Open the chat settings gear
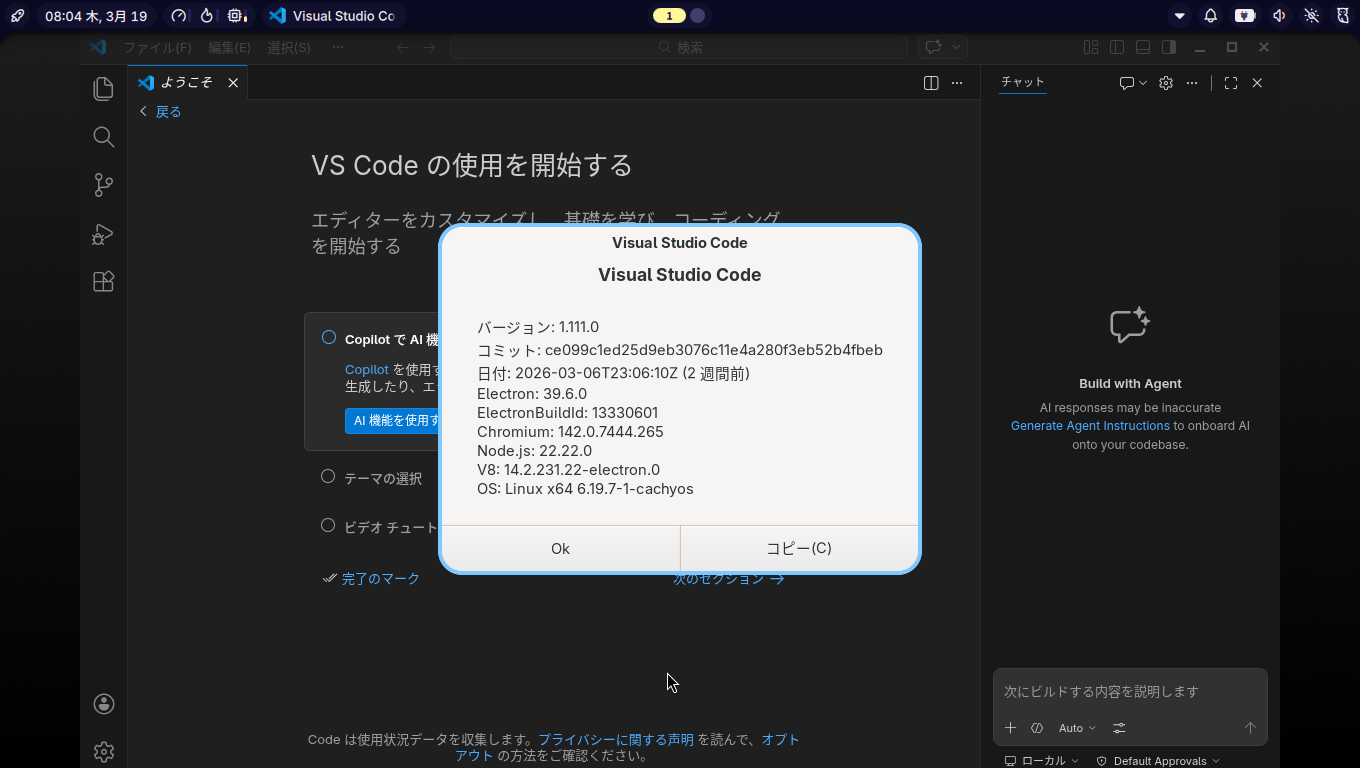The image size is (1360, 768). pyautogui.click(x=1166, y=83)
